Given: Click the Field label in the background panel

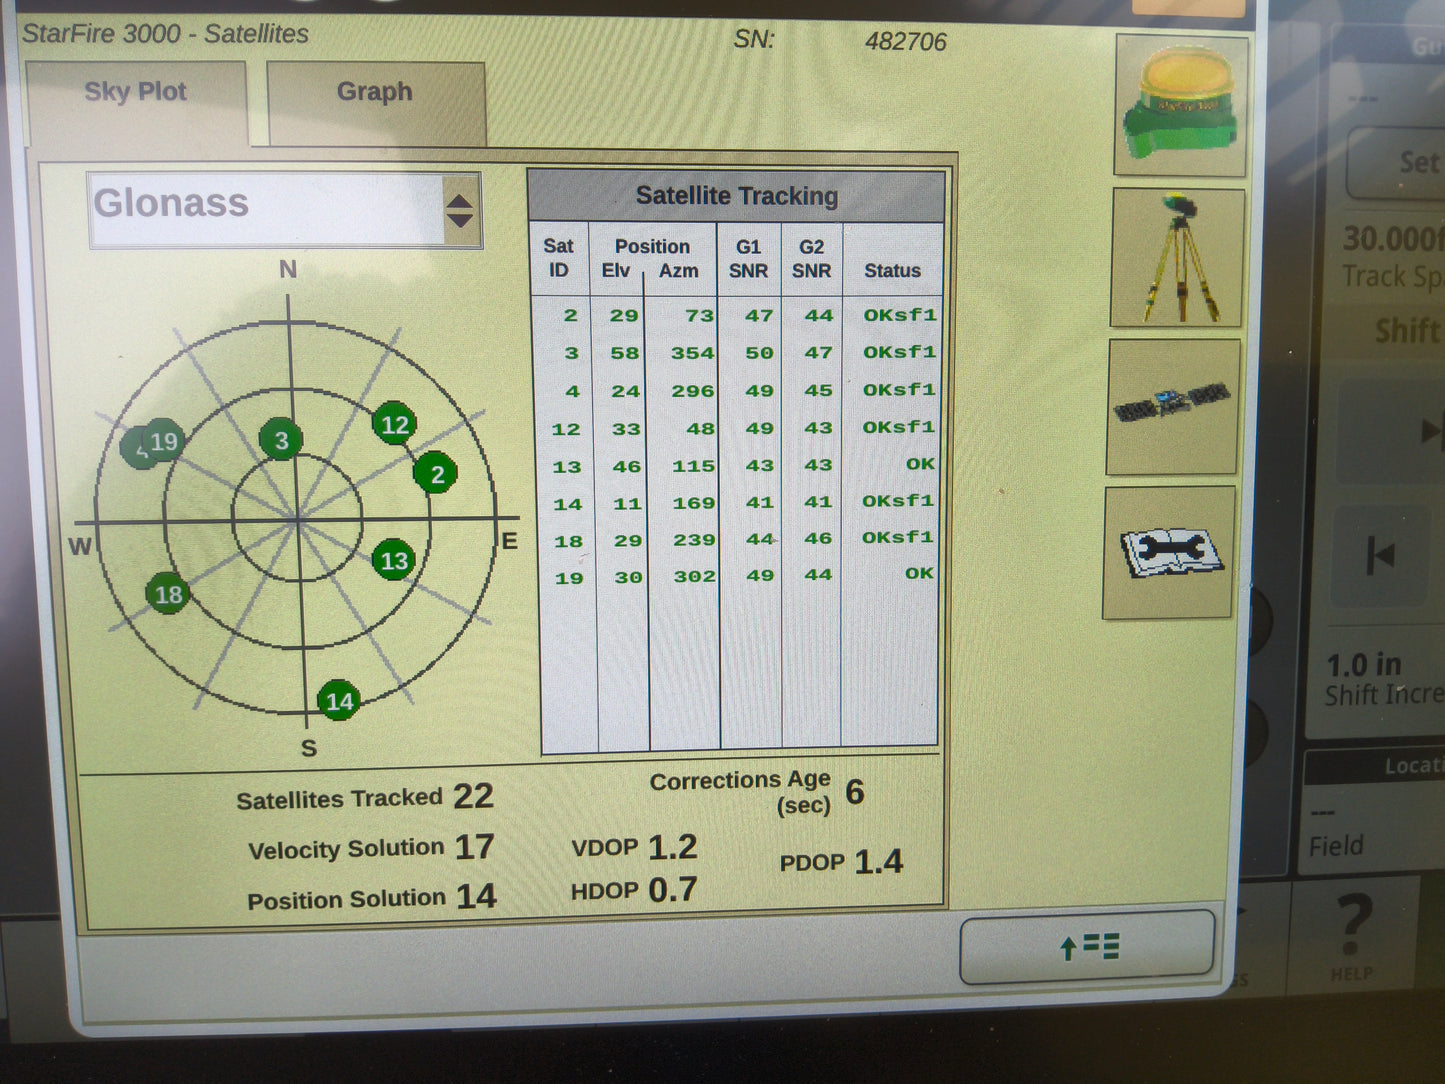Looking at the screenshot, I should click(x=1337, y=846).
